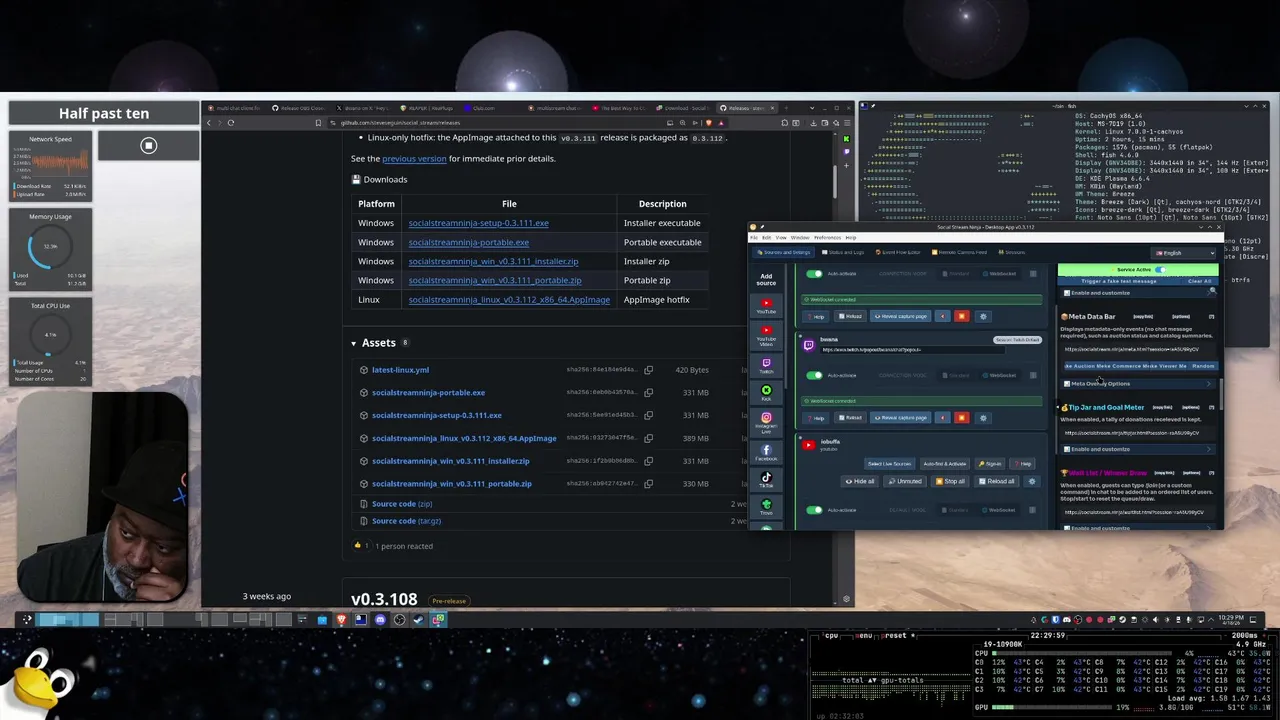Reload the GitHub releases page
Image resolution: width=1280 pixels, height=720 pixels.
231,122
